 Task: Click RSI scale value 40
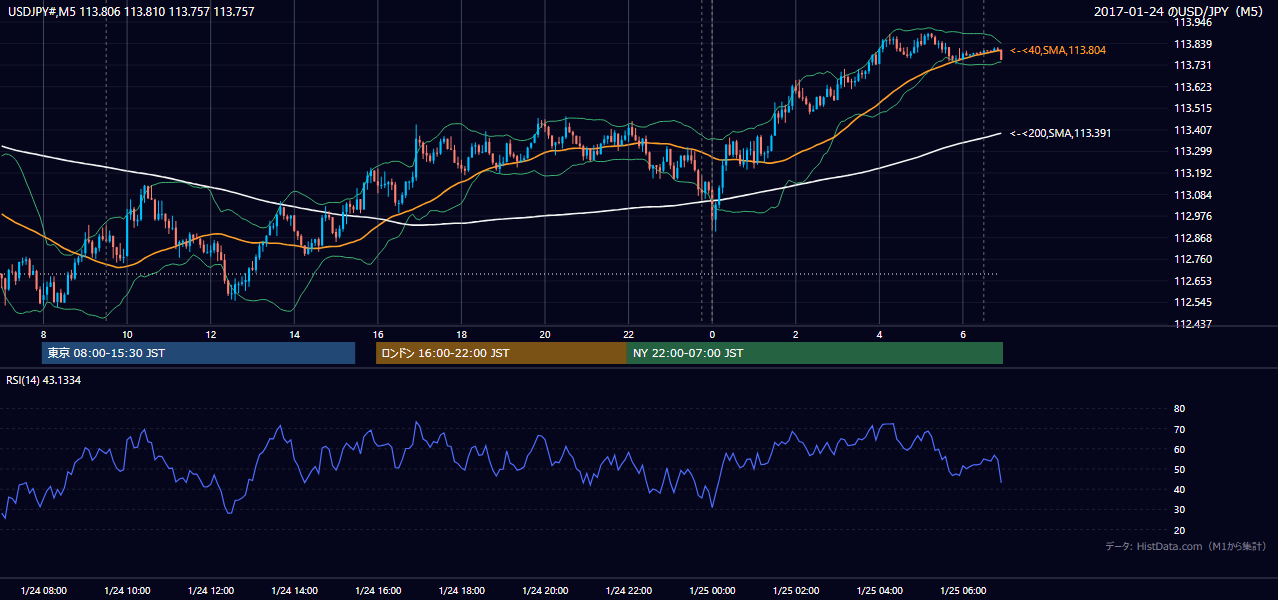1179,489
